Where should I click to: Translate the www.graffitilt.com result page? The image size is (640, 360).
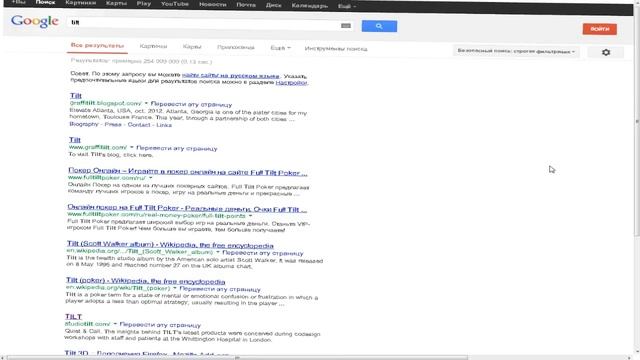point(176,149)
